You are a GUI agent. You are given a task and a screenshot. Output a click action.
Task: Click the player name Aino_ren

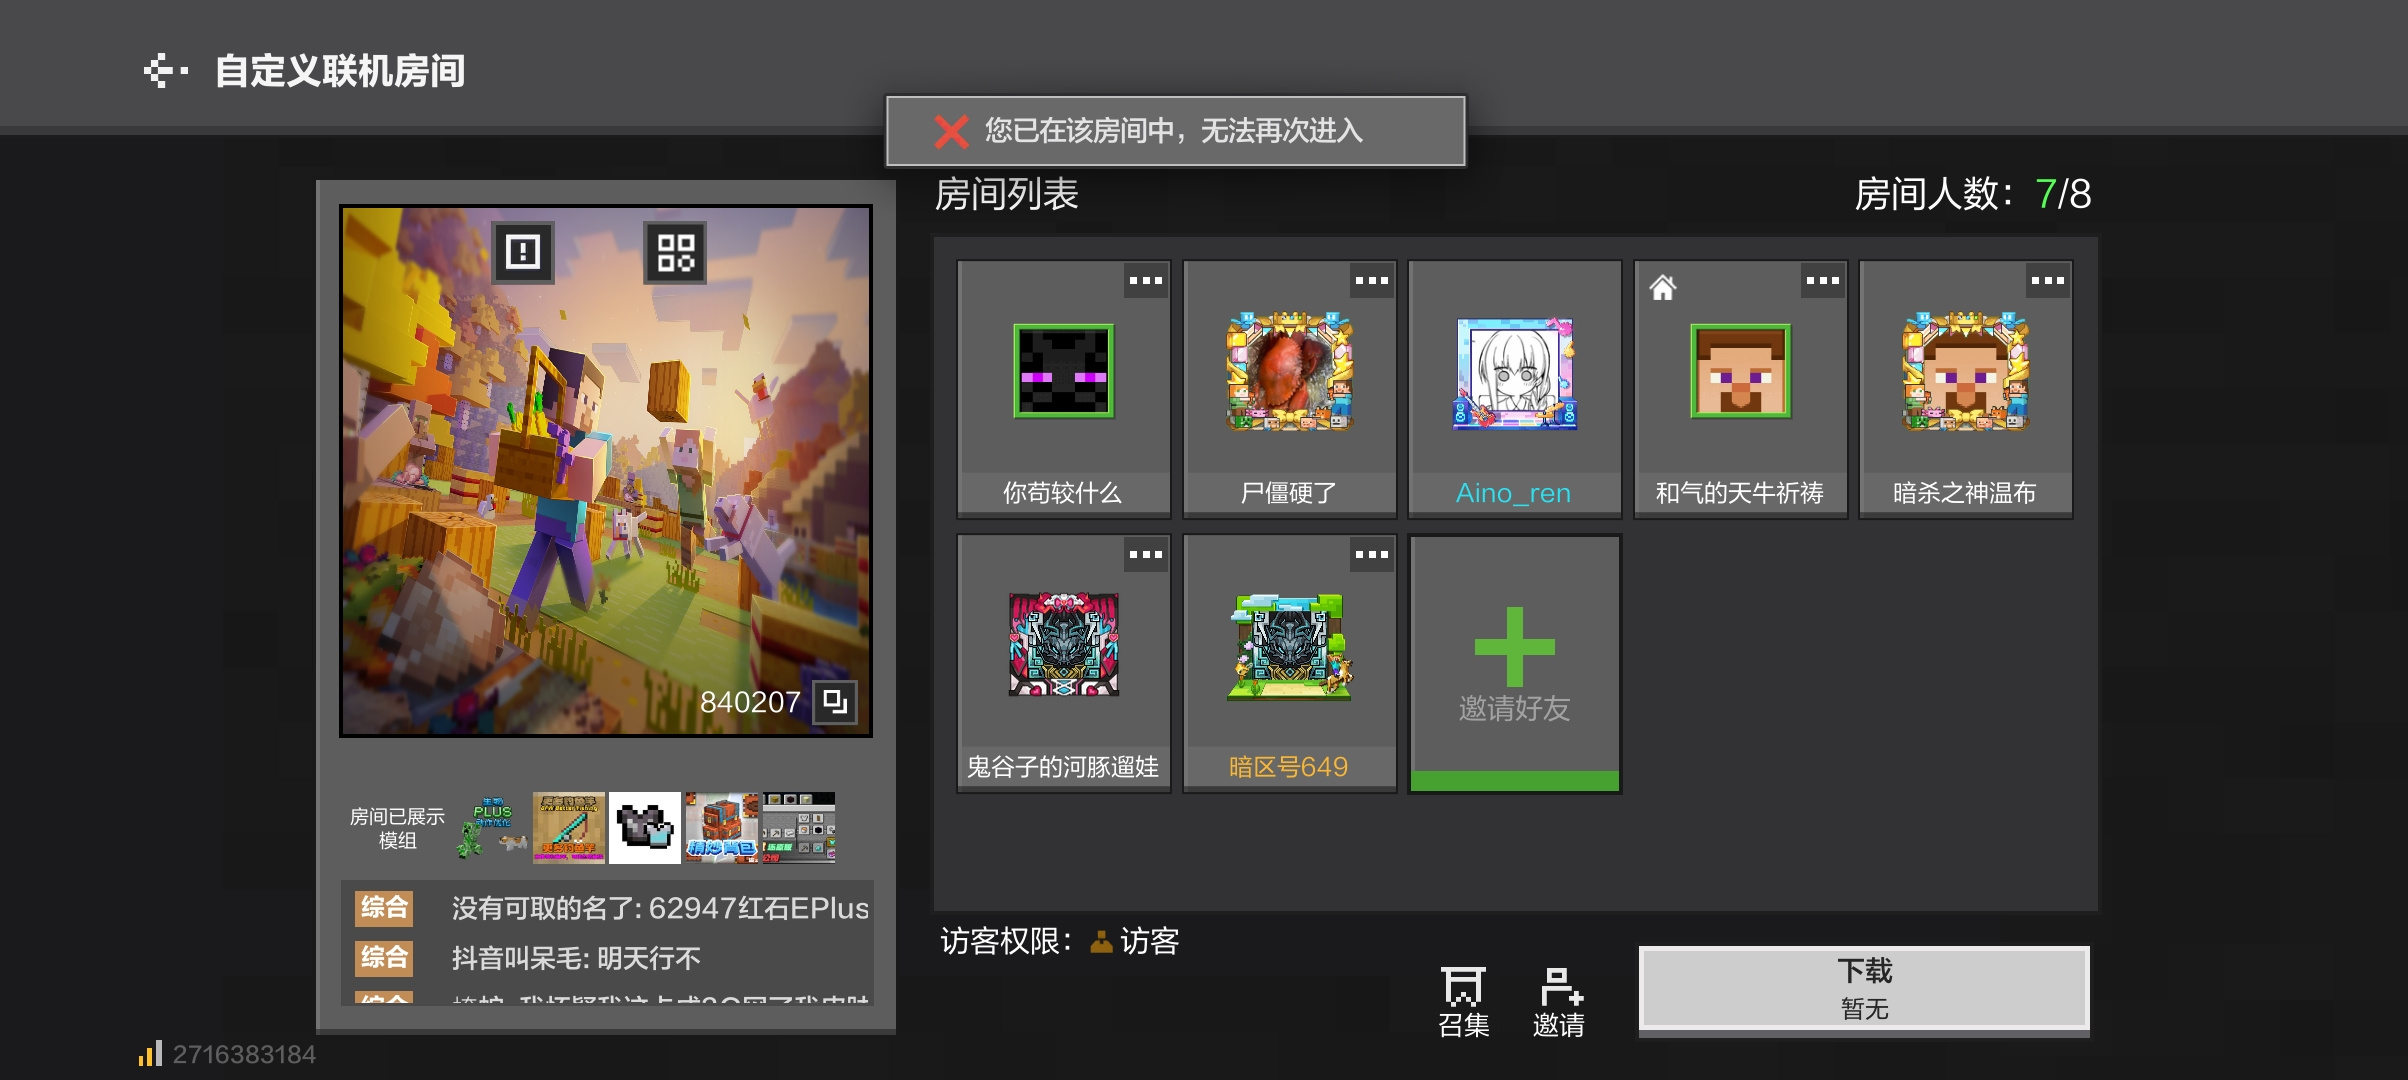click(x=1514, y=493)
